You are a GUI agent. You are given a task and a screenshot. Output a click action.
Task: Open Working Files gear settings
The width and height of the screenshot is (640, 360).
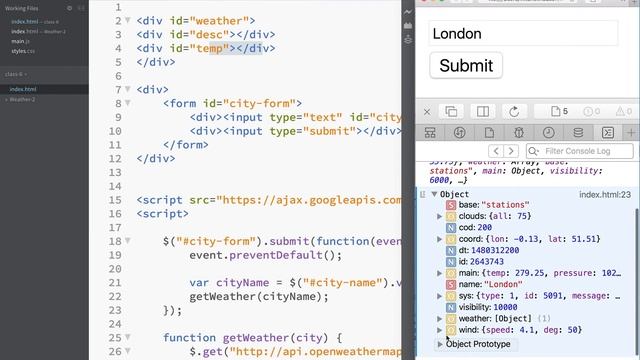point(69,8)
